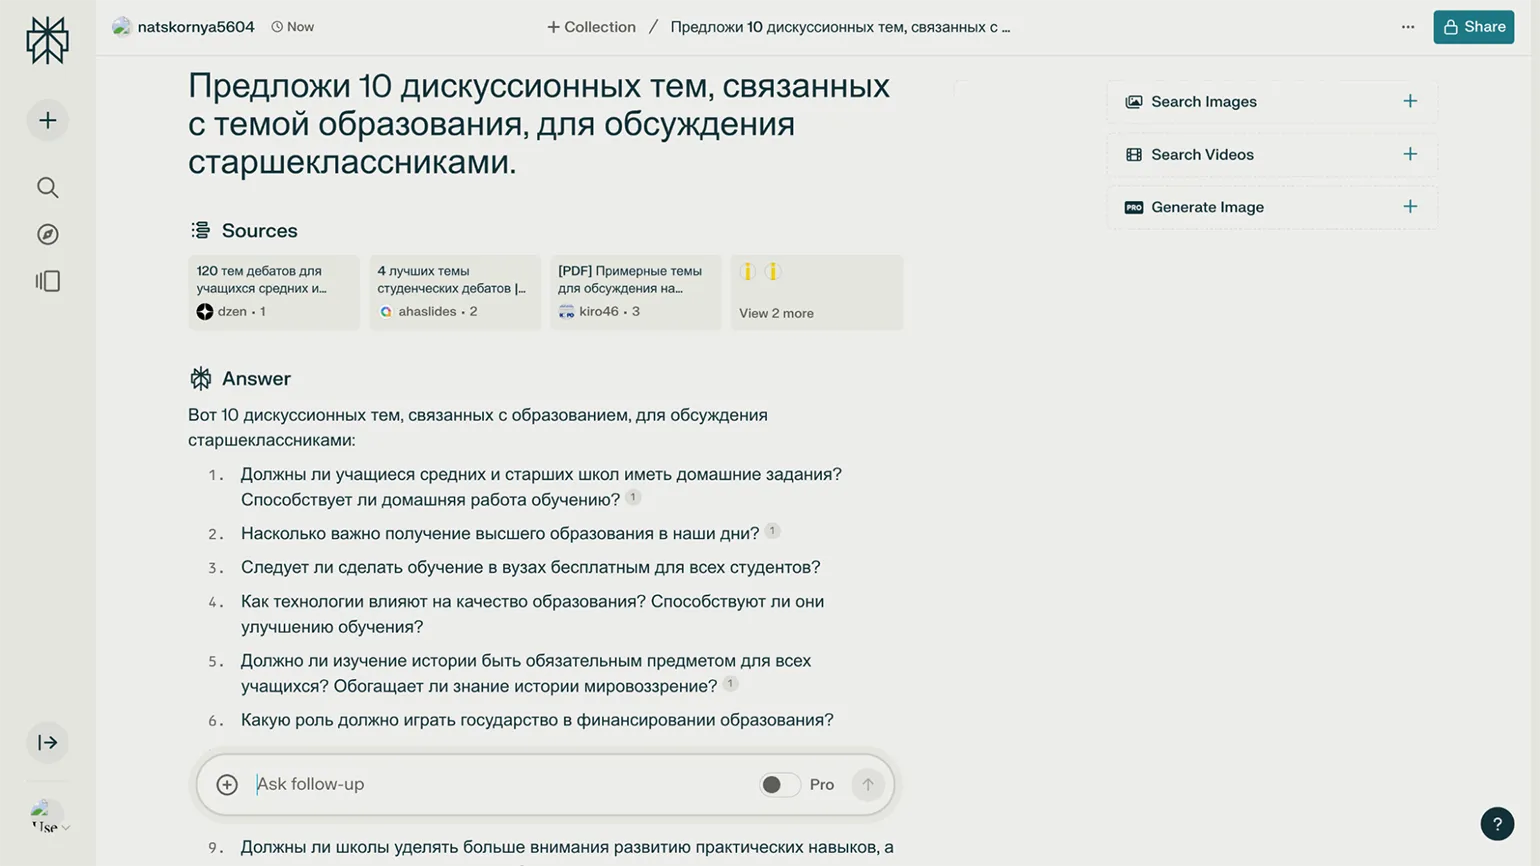This screenshot has height=866, width=1540.
Task: Expand View 2 more sources
Action: click(x=816, y=292)
